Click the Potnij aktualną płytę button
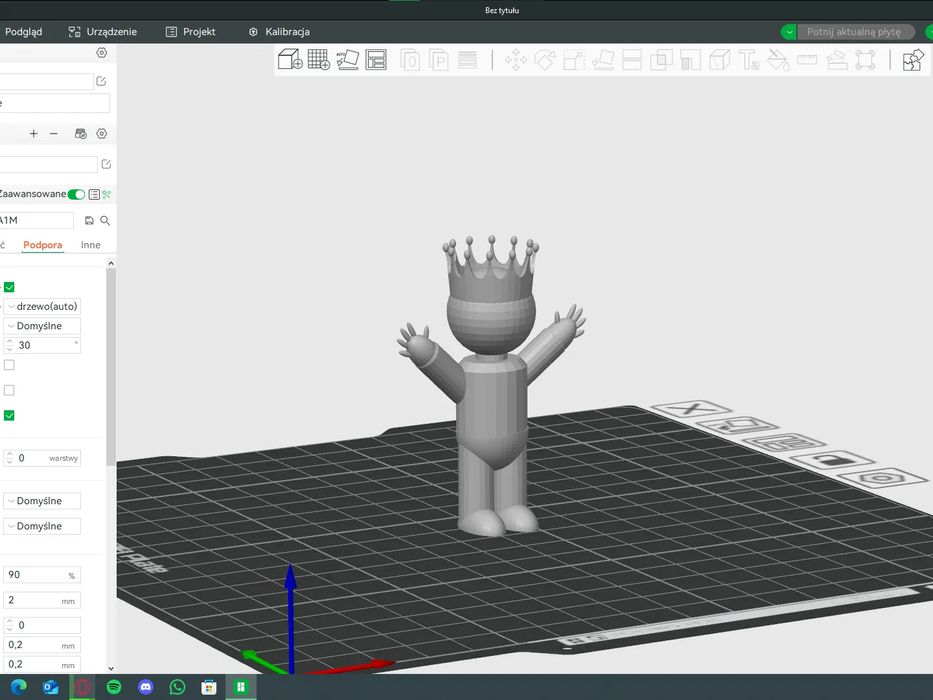The image size is (933, 700). (x=854, y=32)
